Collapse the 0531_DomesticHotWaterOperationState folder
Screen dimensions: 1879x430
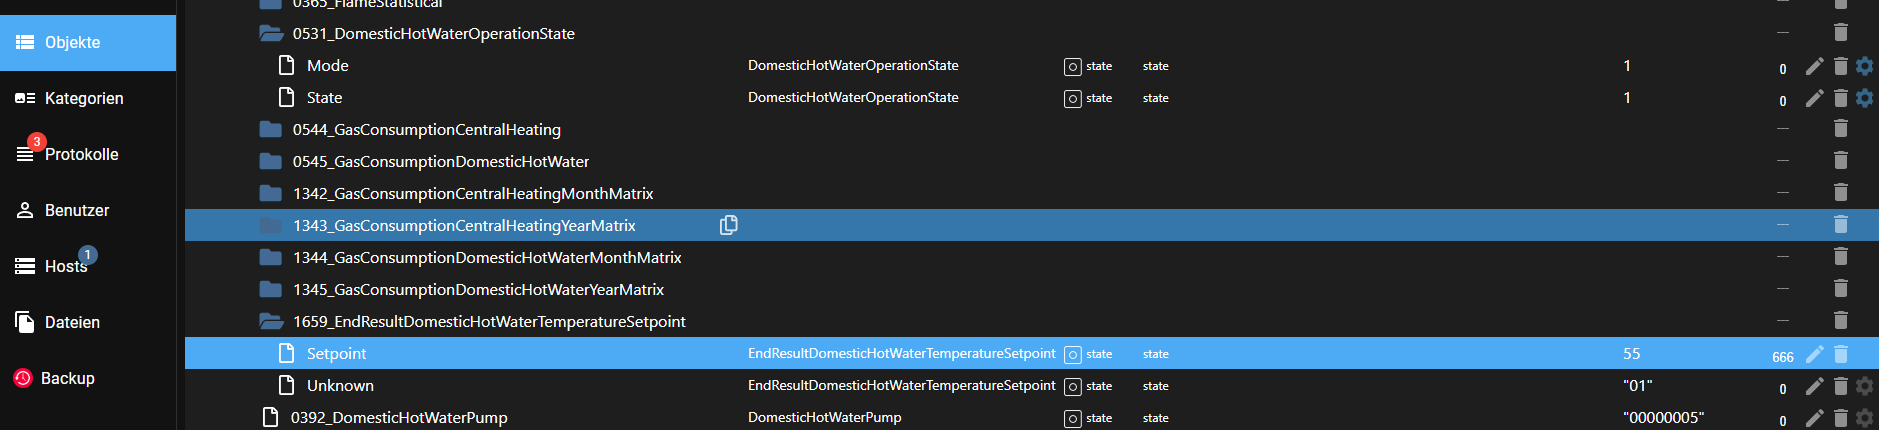click(x=270, y=33)
